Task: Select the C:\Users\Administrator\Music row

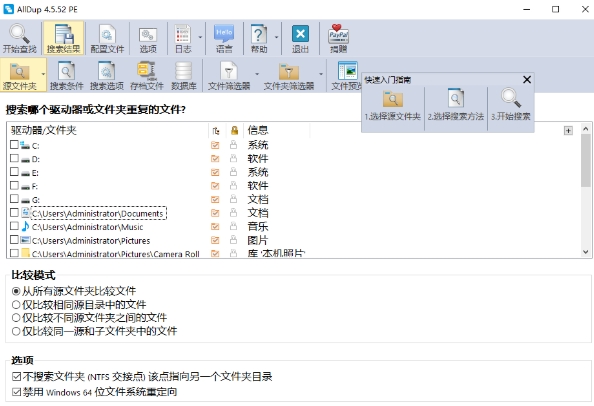Action: [88, 227]
